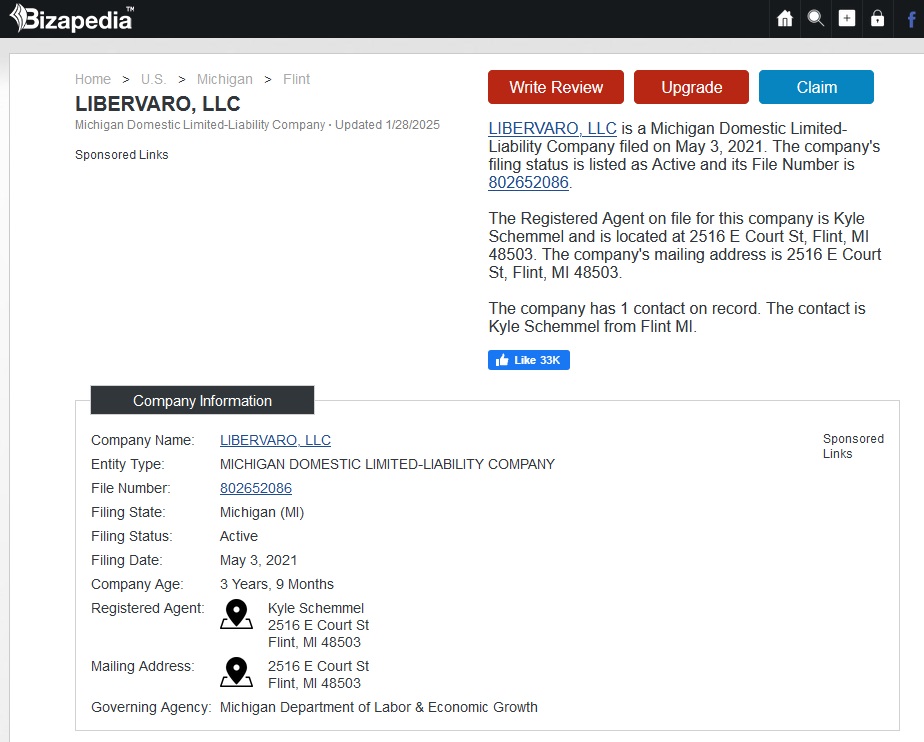924x742 pixels.
Task: Click the Bizapedia logo
Action: (x=72, y=18)
